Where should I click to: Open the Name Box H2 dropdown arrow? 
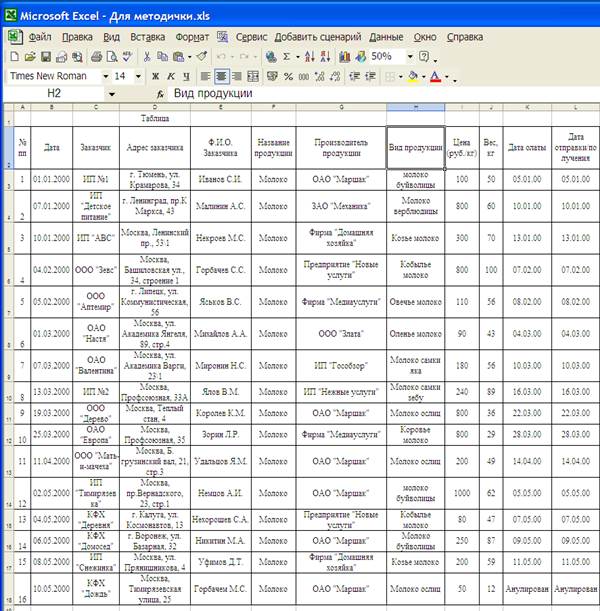(112, 94)
